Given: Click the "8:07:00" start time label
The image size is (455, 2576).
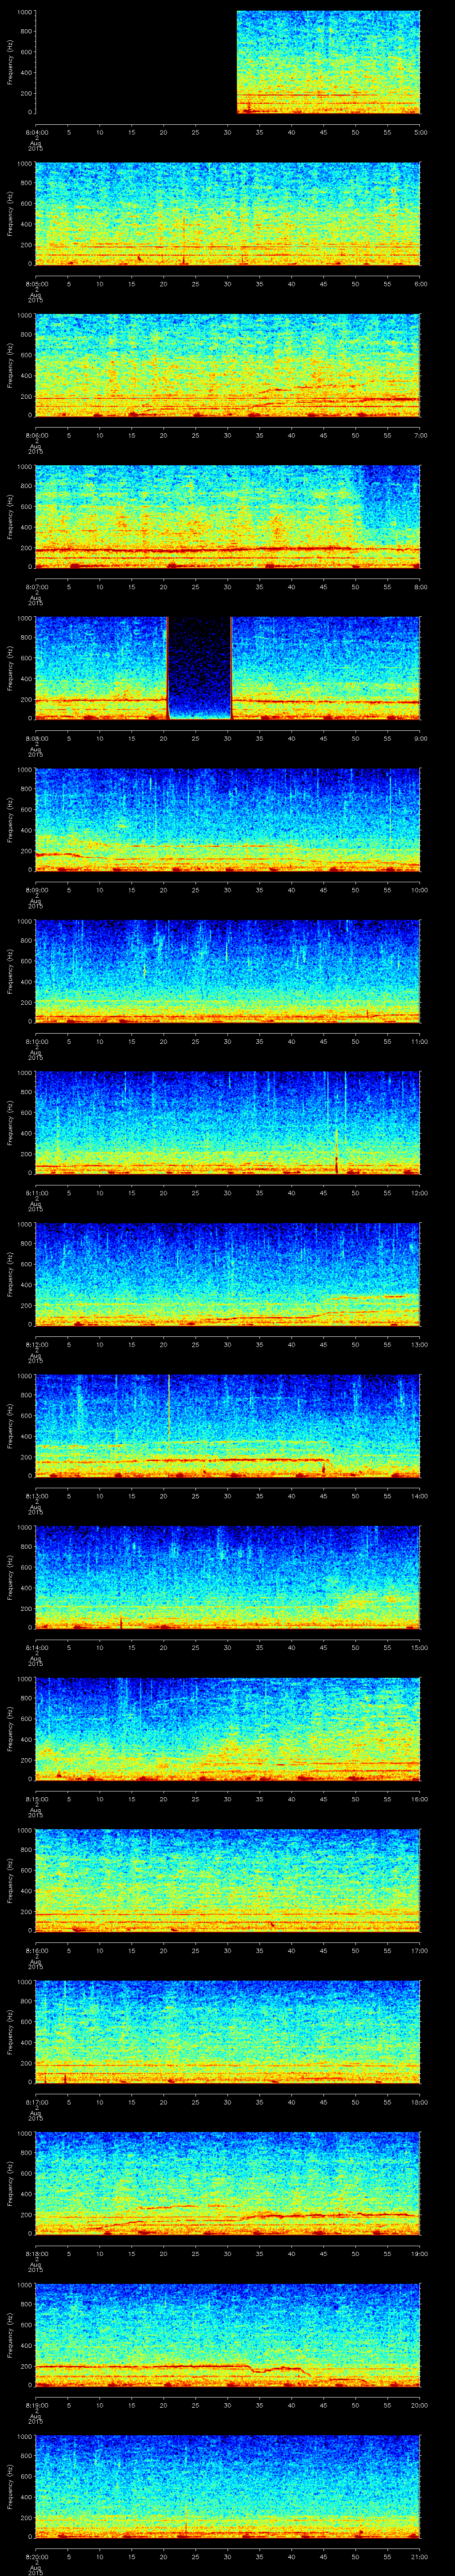Looking at the screenshot, I should tap(36, 587).
